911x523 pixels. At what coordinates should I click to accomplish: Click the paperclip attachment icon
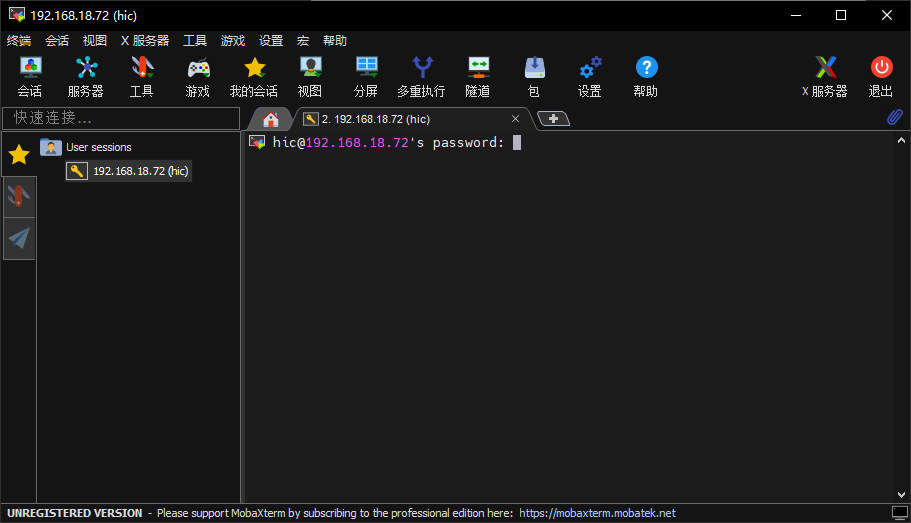[x=895, y=117]
